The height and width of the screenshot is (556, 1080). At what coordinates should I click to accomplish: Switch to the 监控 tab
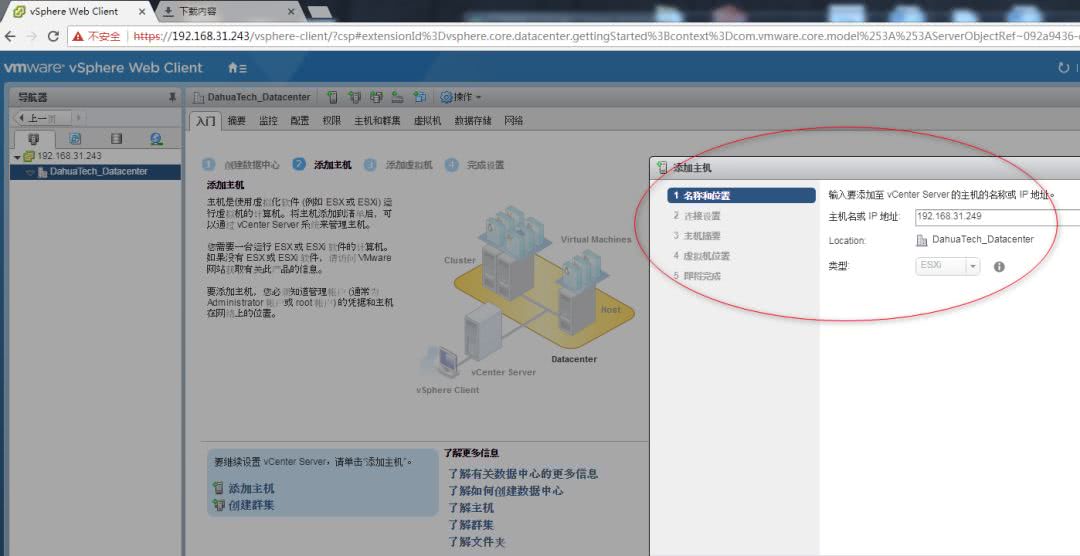coord(268,121)
